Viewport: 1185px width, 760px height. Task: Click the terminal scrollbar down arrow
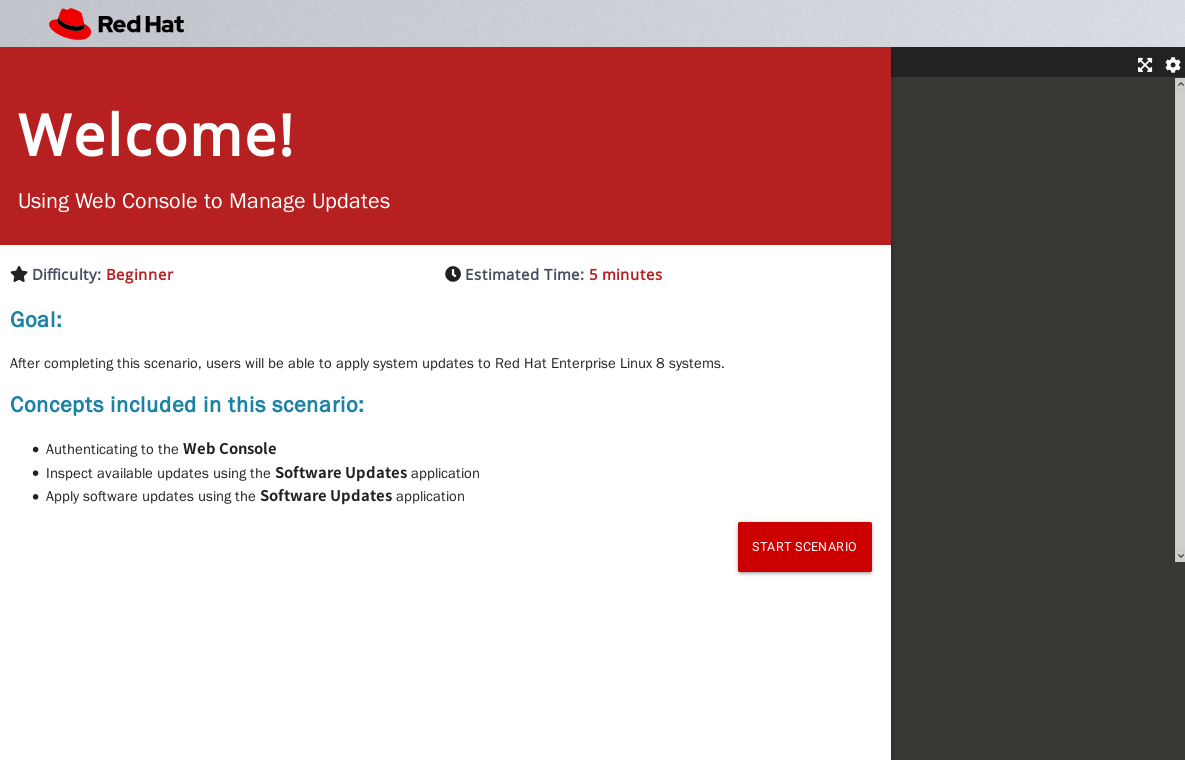1180,556
